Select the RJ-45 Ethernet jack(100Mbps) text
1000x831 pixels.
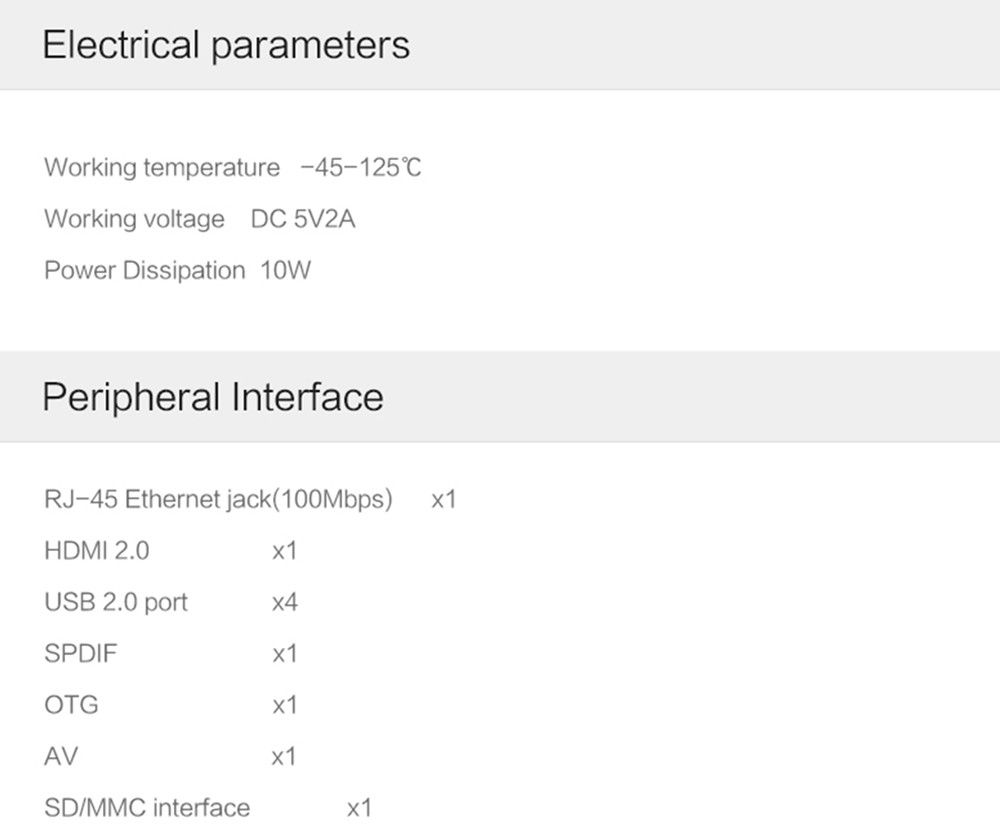pyautogui.click(x=218, y=499)
